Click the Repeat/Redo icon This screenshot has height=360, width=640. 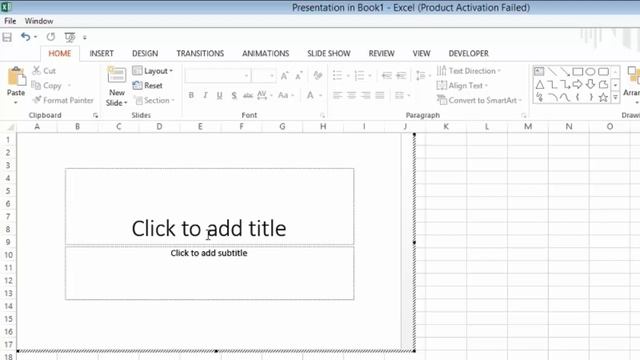click(51, 37)
